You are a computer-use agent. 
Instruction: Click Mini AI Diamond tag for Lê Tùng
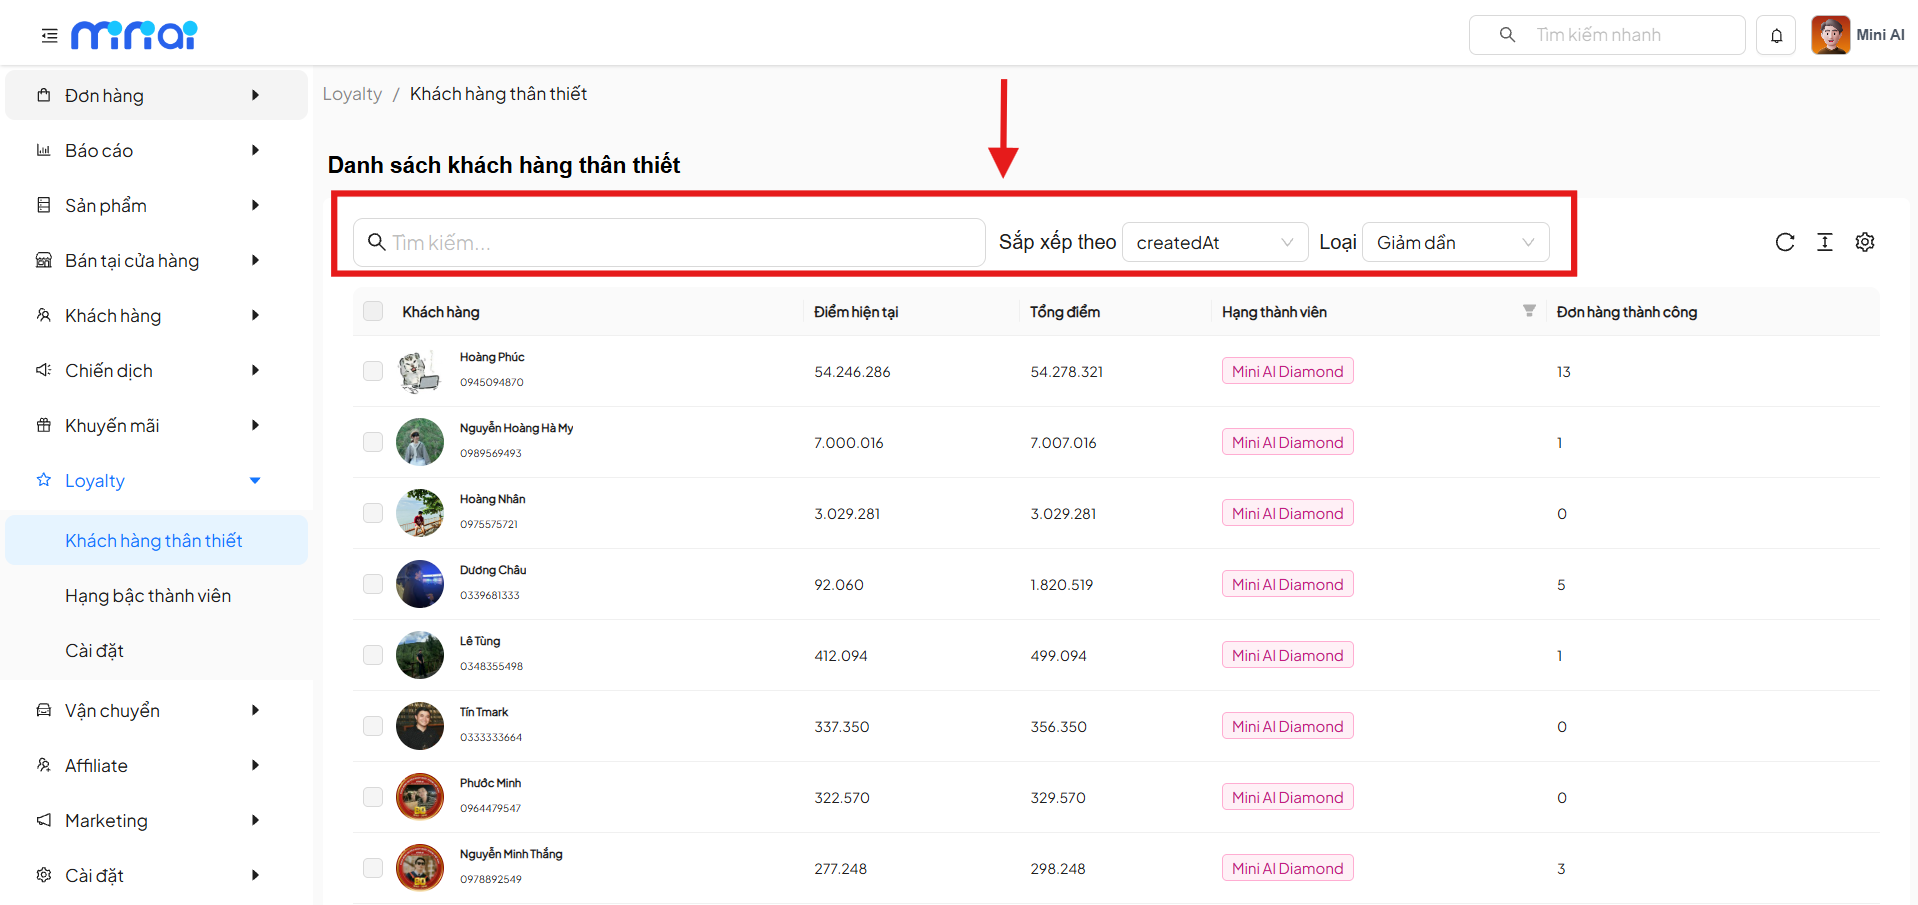click(1287, 655)
